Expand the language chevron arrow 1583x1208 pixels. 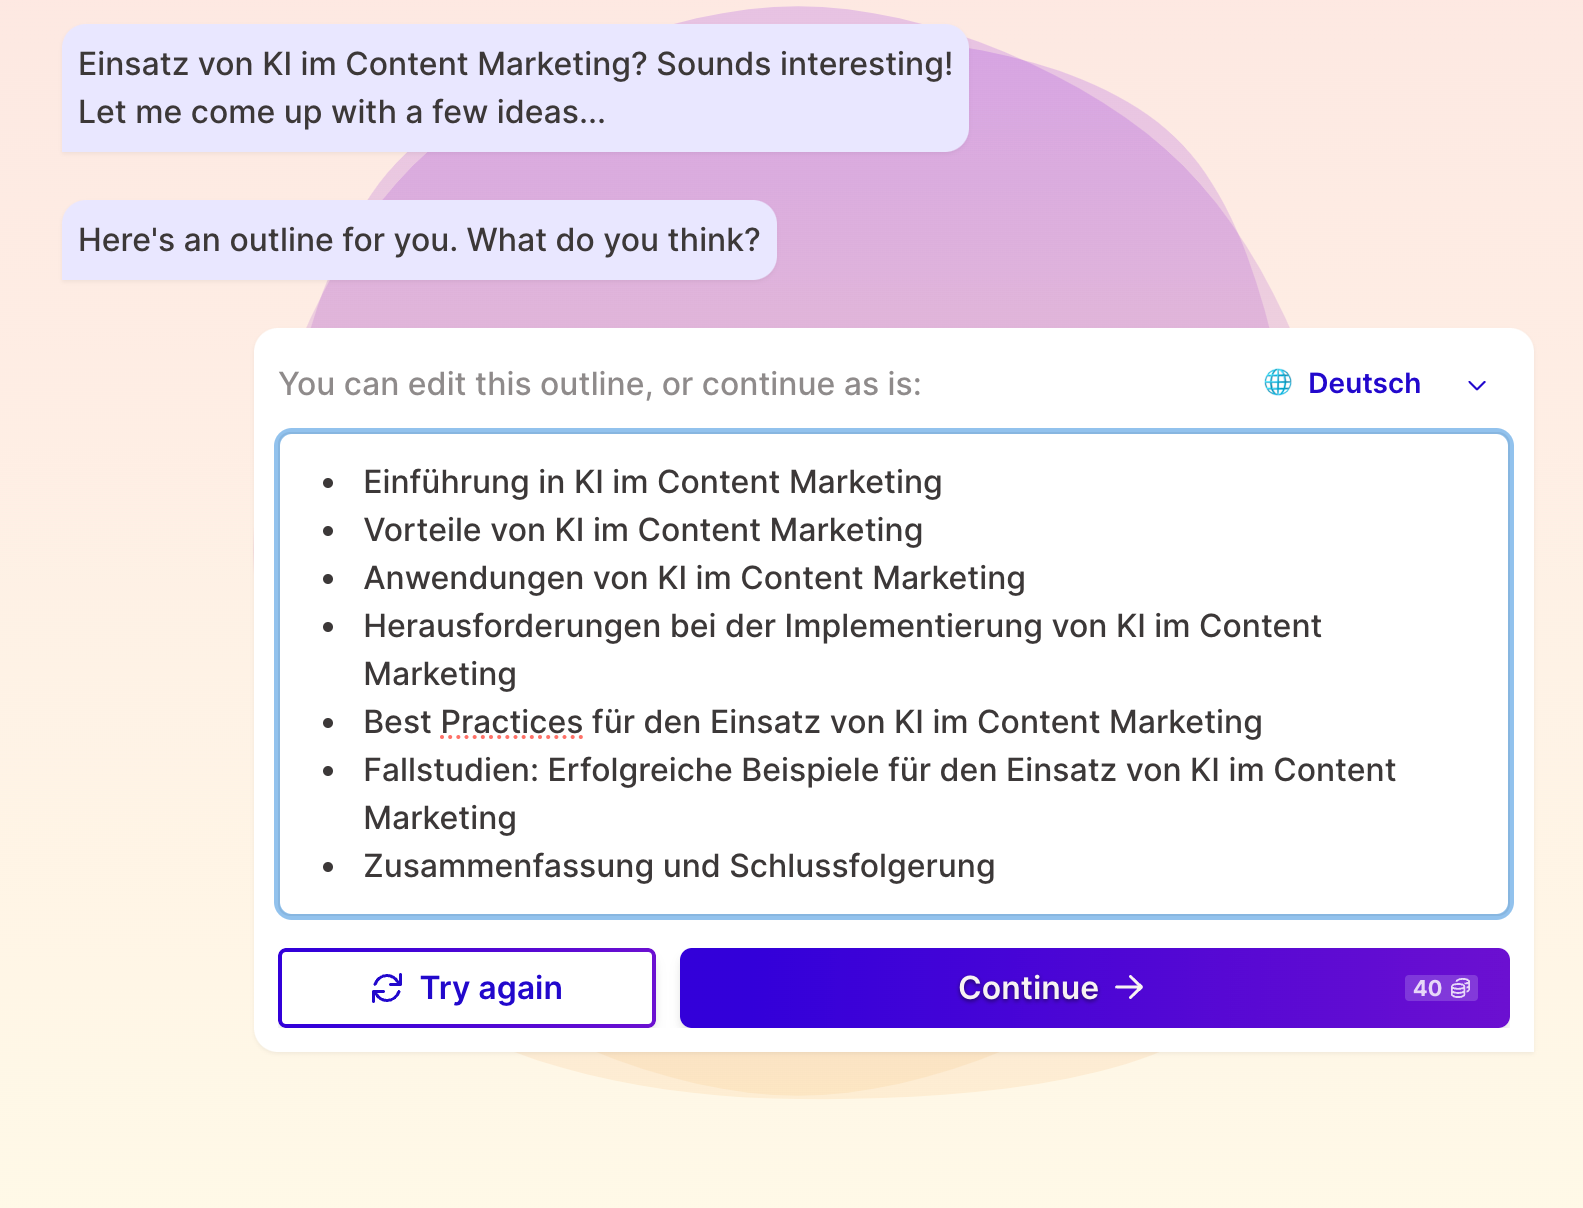pos(1477,385)
